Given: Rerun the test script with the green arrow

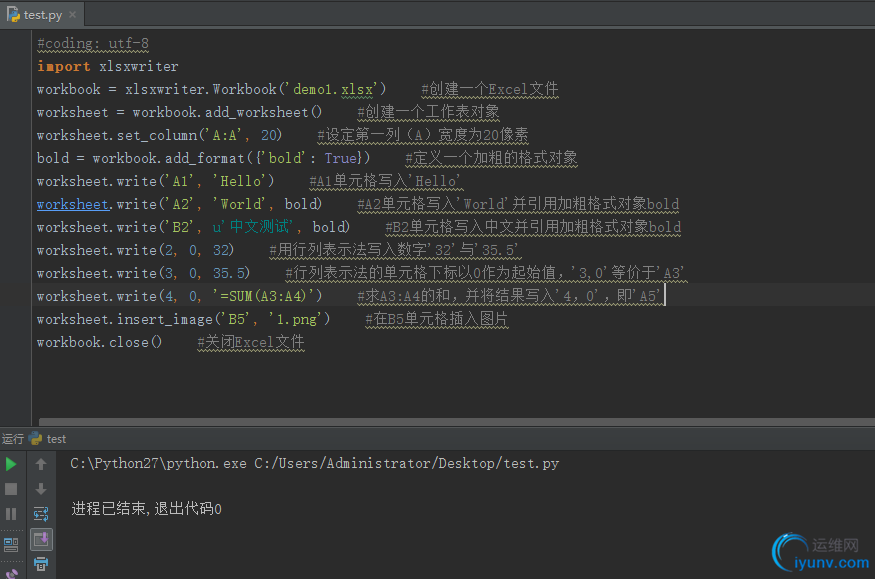Looking at the screenshot, I should click(11, 464).
